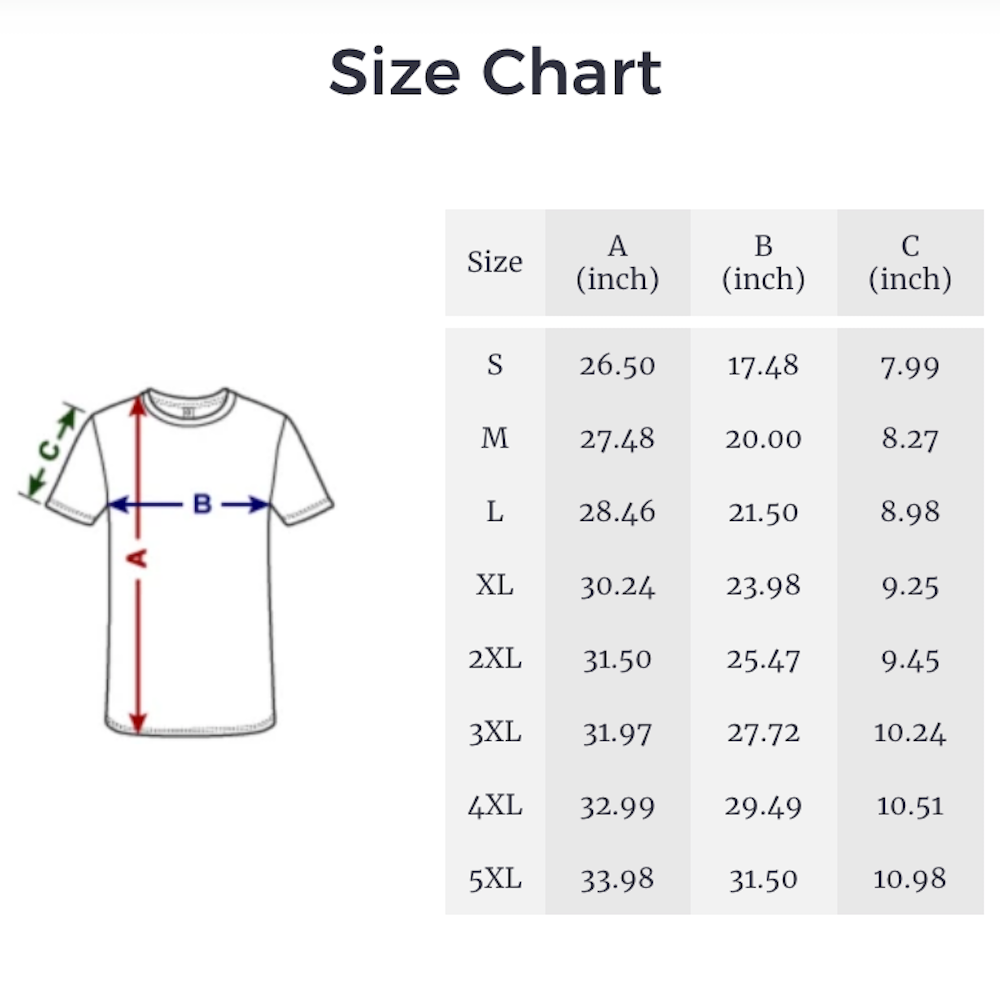Click the 25.47 width value for 2XL
This screenshot has height=1000, width=1000.
click(764, 659)
